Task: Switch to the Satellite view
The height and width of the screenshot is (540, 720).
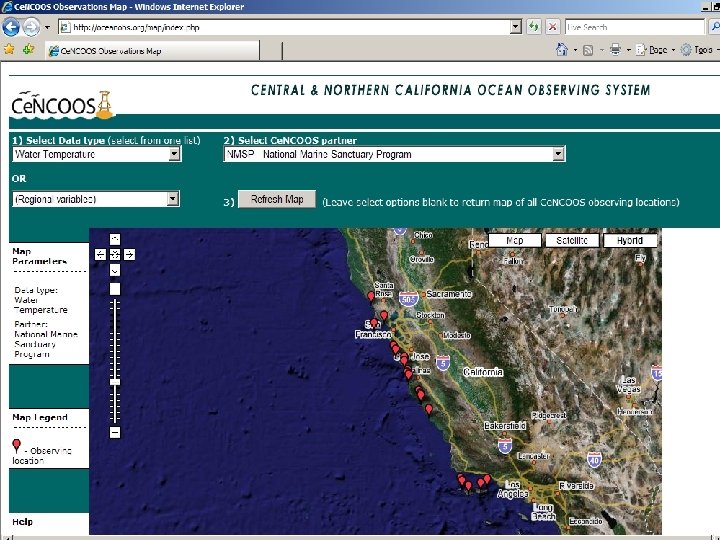Action: pos(572,240)
